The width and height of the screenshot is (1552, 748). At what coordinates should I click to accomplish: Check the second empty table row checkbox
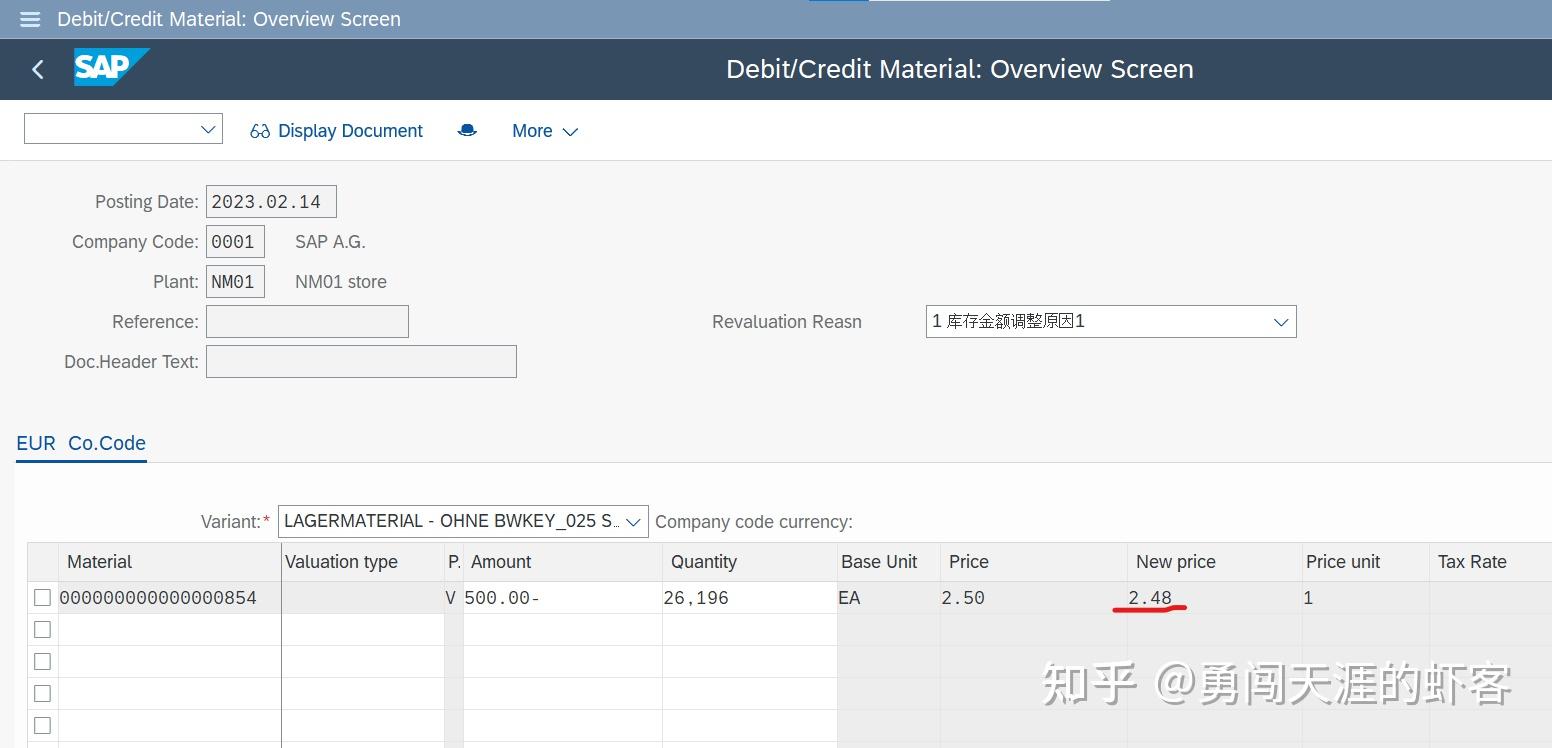click(x=41, y=629)
